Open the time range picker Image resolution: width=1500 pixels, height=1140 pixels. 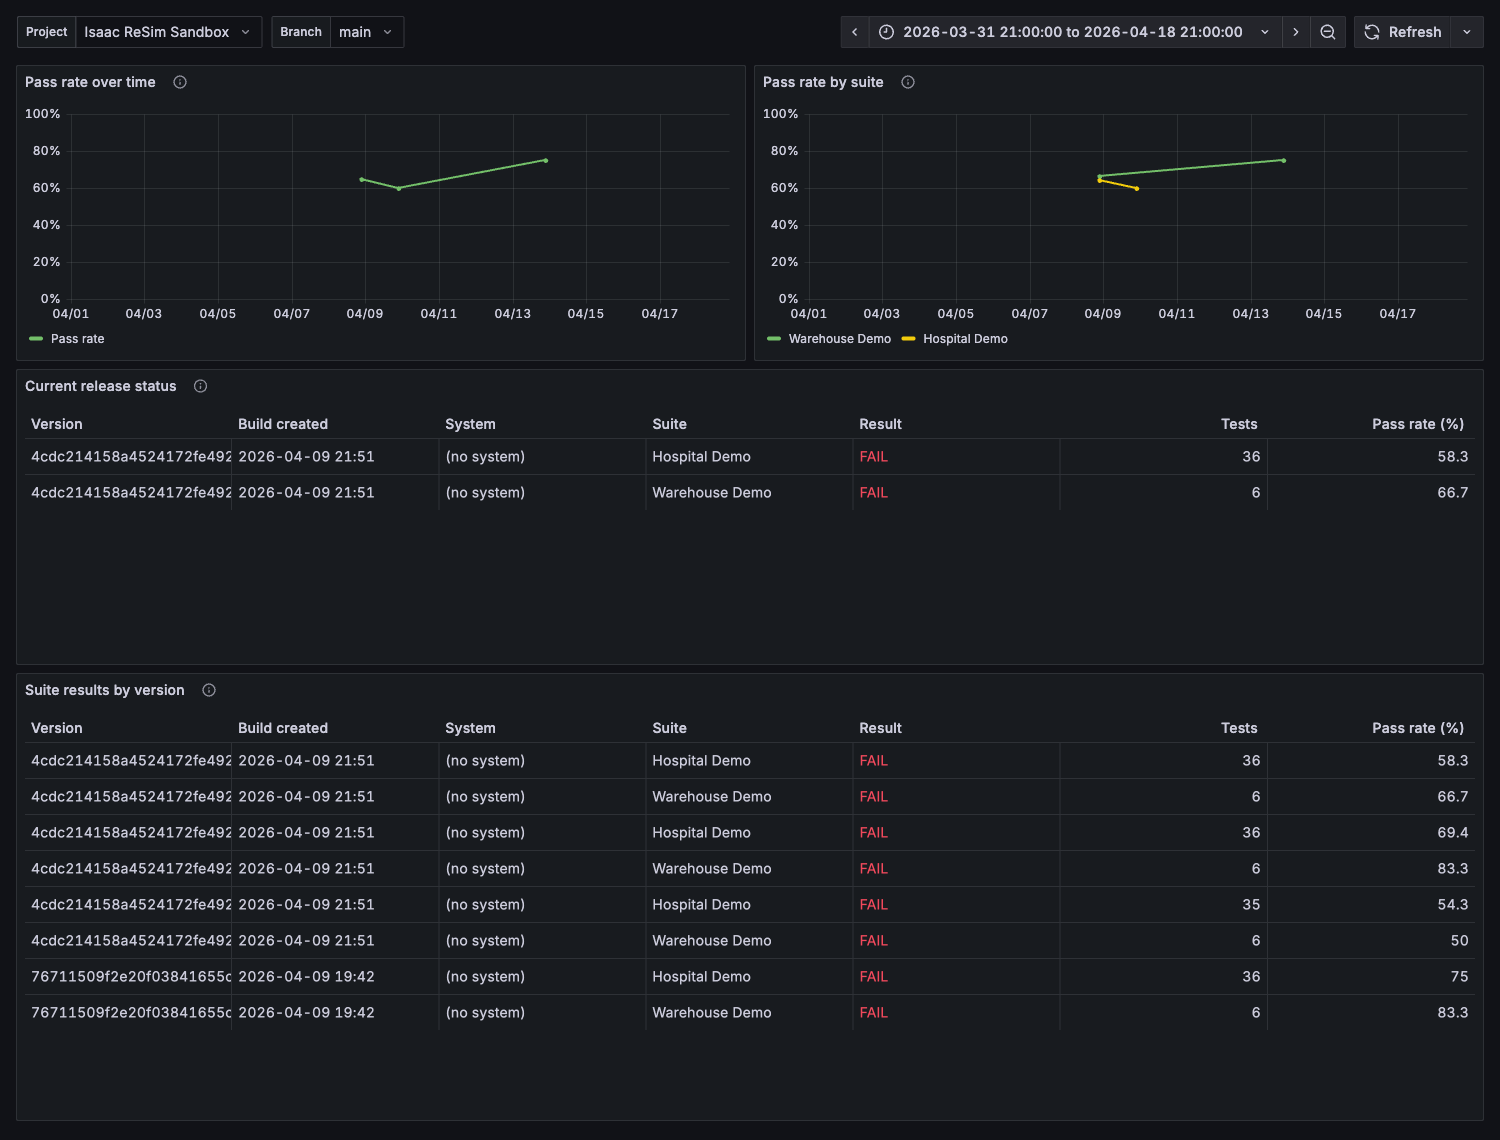pos(1075,32)
